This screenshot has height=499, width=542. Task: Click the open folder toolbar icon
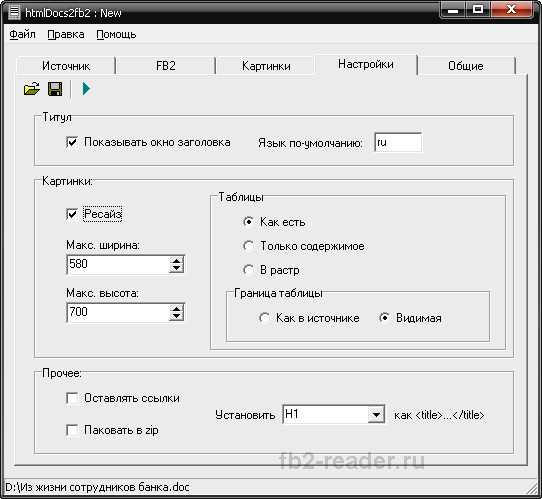coord(31,89)
